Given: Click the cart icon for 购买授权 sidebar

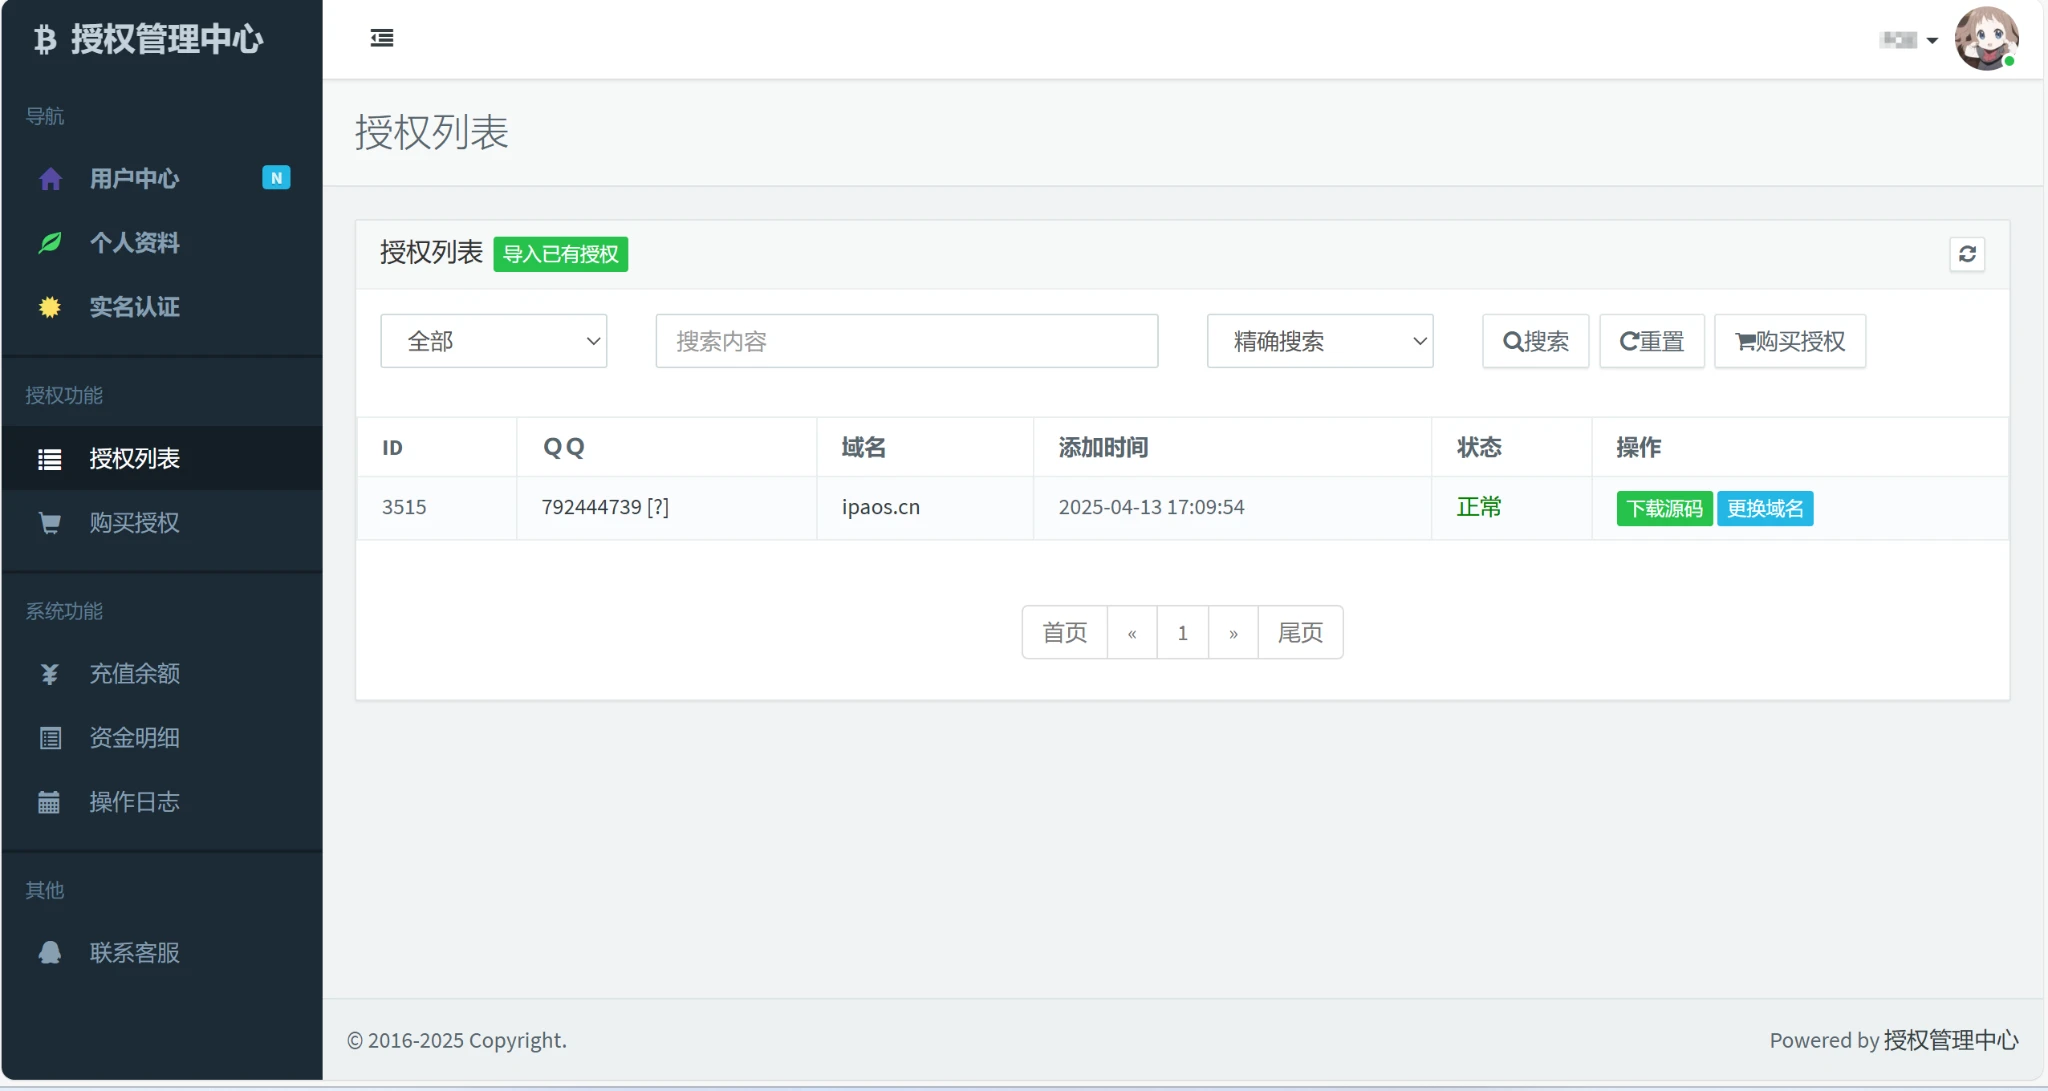Looking at the screenshot, I should tap(50, 523).
